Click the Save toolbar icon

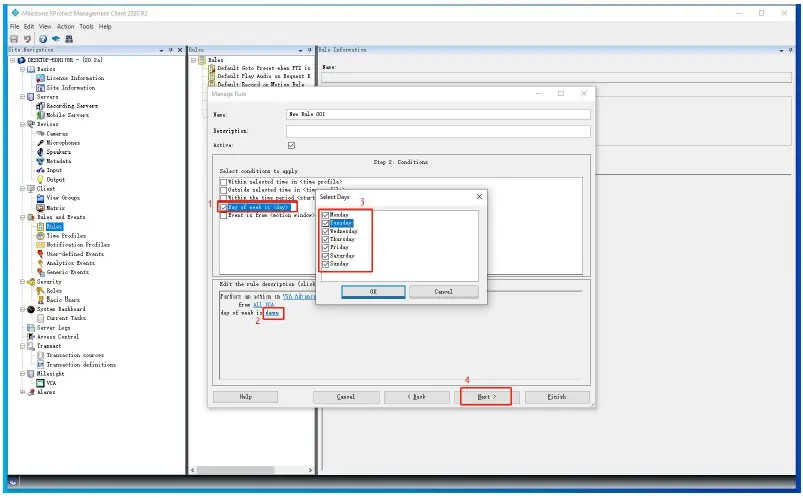[14, 39]
